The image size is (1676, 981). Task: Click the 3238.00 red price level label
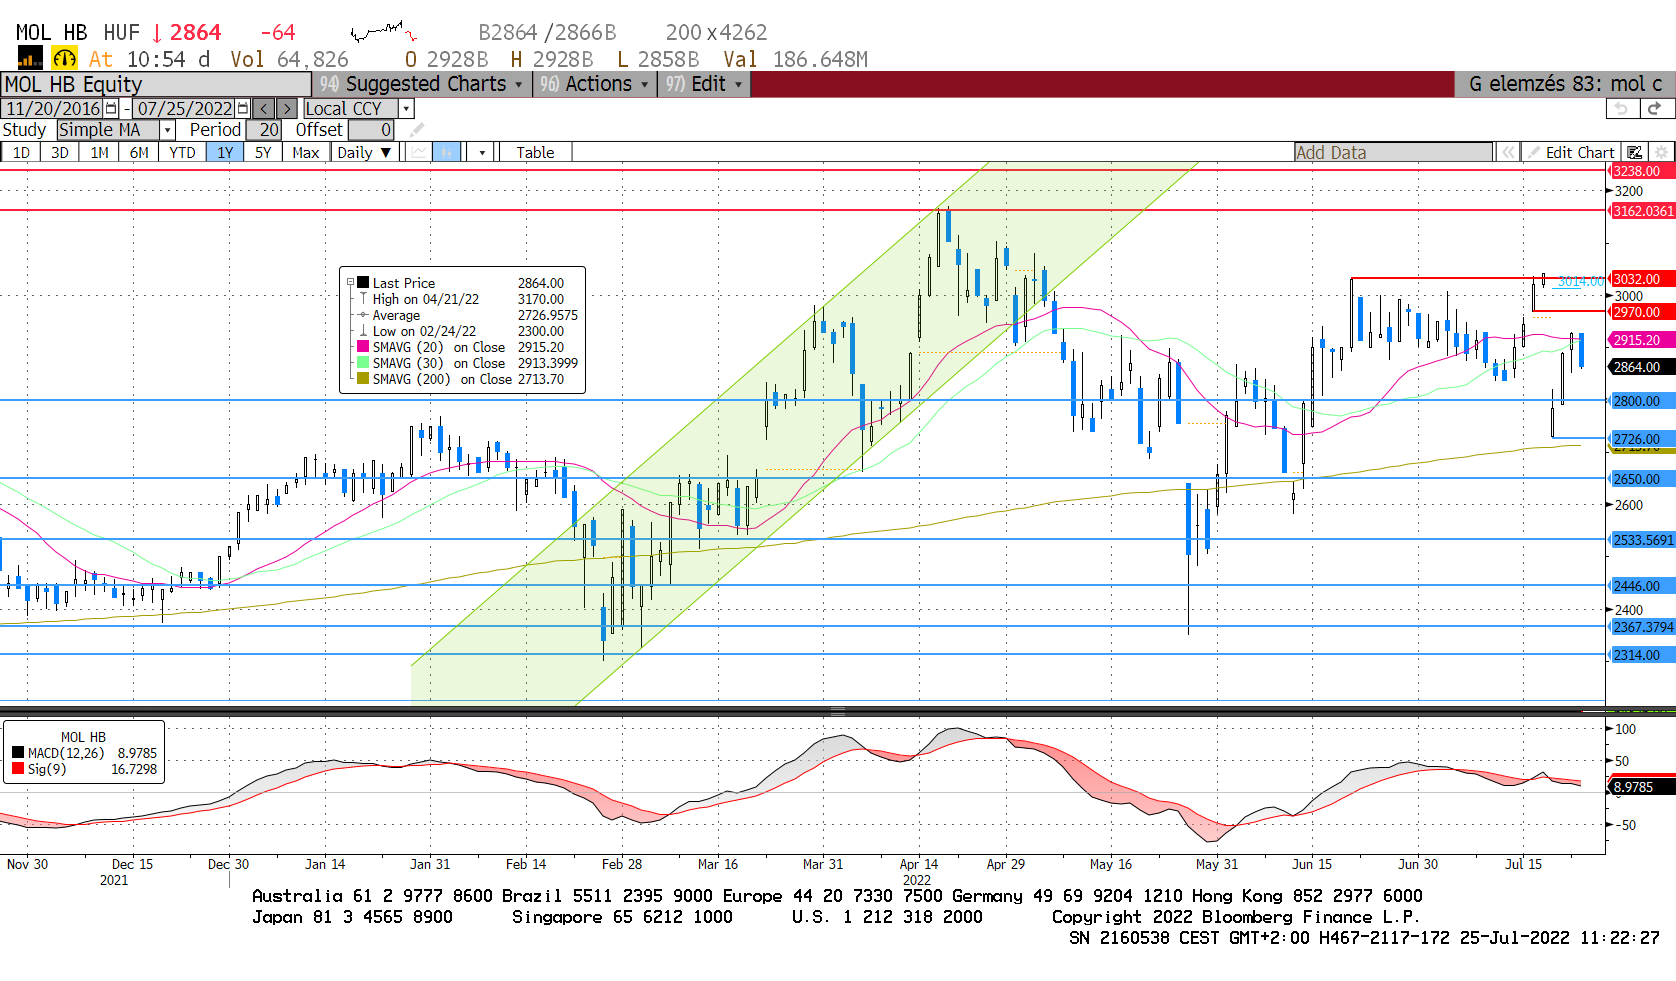(x=1641, y=171)
